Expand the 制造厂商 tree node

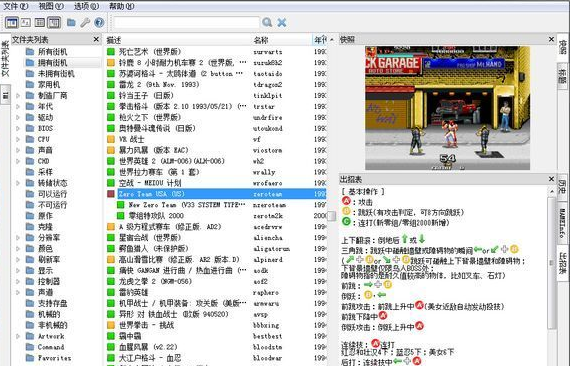[18, 96]
